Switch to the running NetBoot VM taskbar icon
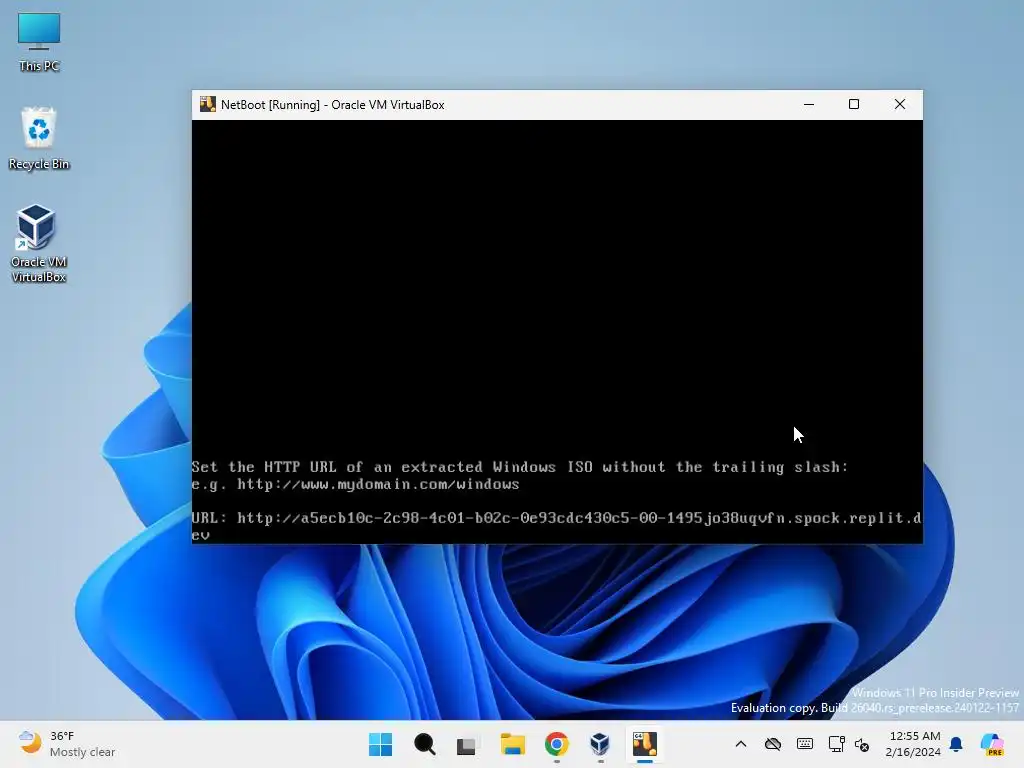 pyautogui.click(x=645, y=744)
